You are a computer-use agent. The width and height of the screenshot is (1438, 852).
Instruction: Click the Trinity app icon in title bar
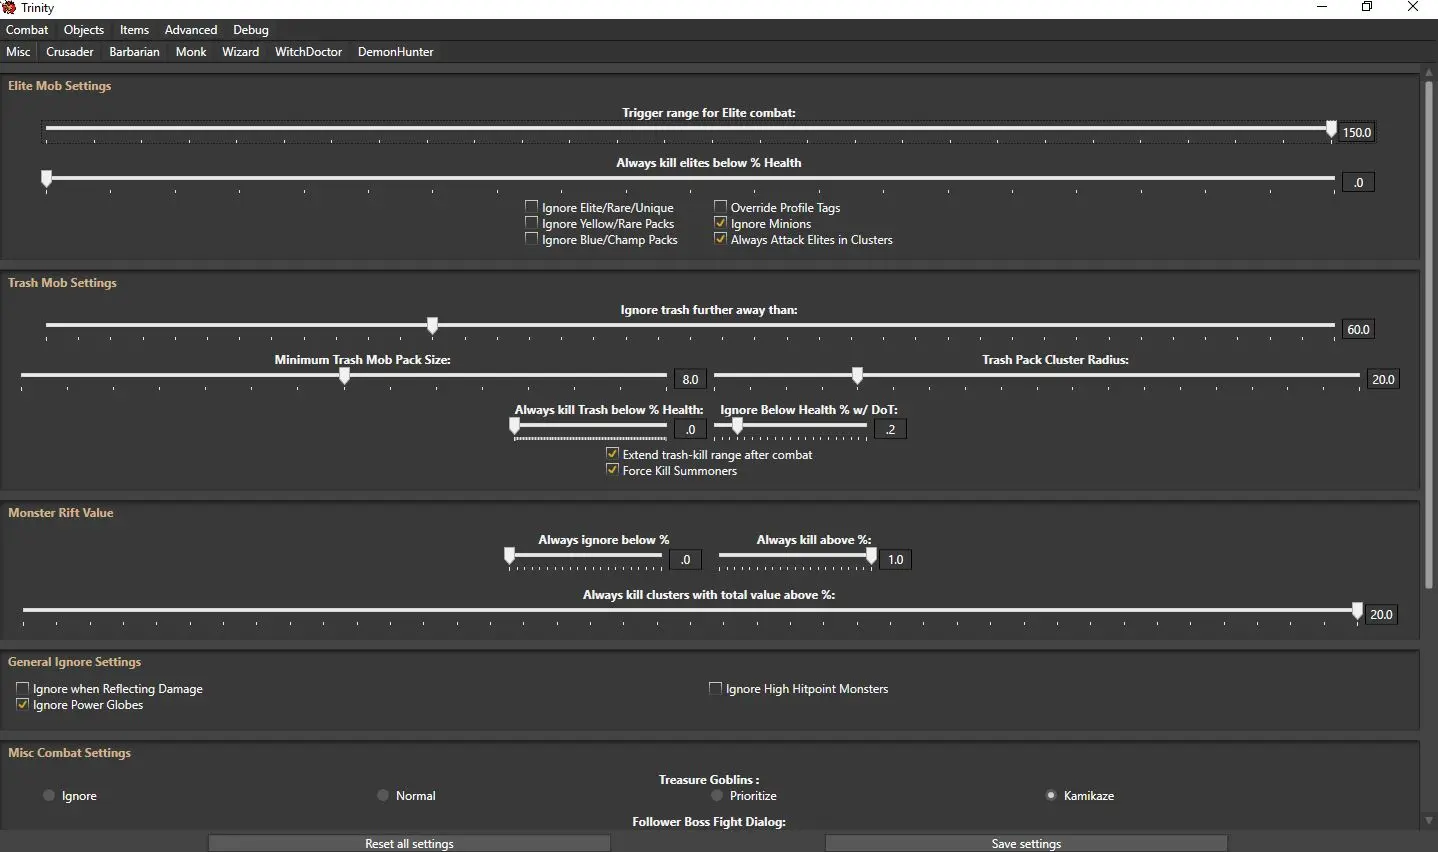pos(9,8)
